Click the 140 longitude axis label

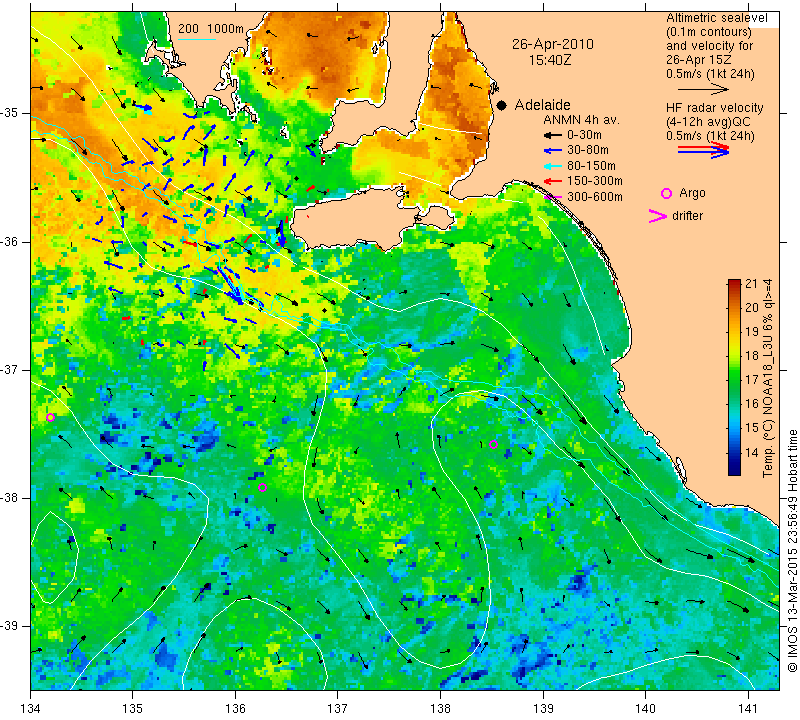click(x=645, y=709)
